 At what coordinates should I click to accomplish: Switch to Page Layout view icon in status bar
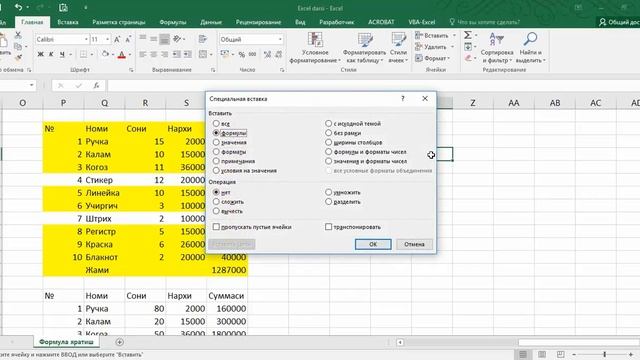tap(542, 354)
